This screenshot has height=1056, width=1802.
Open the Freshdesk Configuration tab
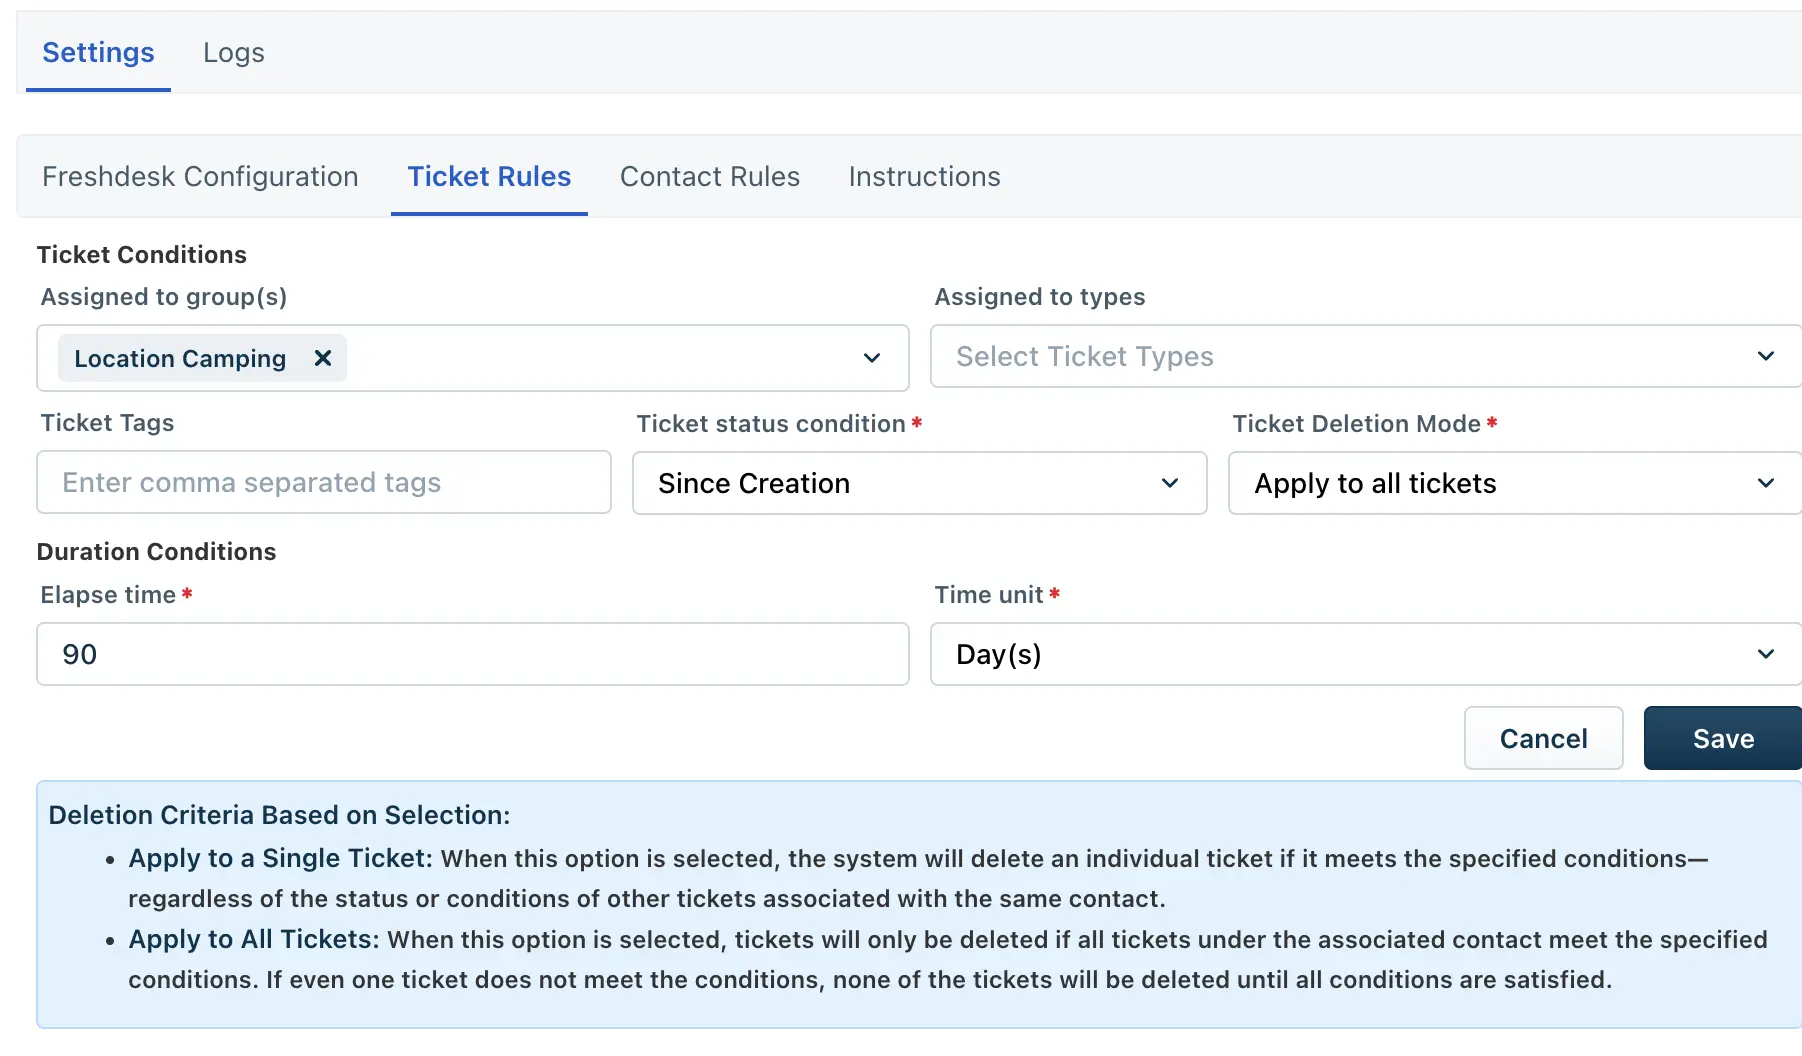pos(200,176)
